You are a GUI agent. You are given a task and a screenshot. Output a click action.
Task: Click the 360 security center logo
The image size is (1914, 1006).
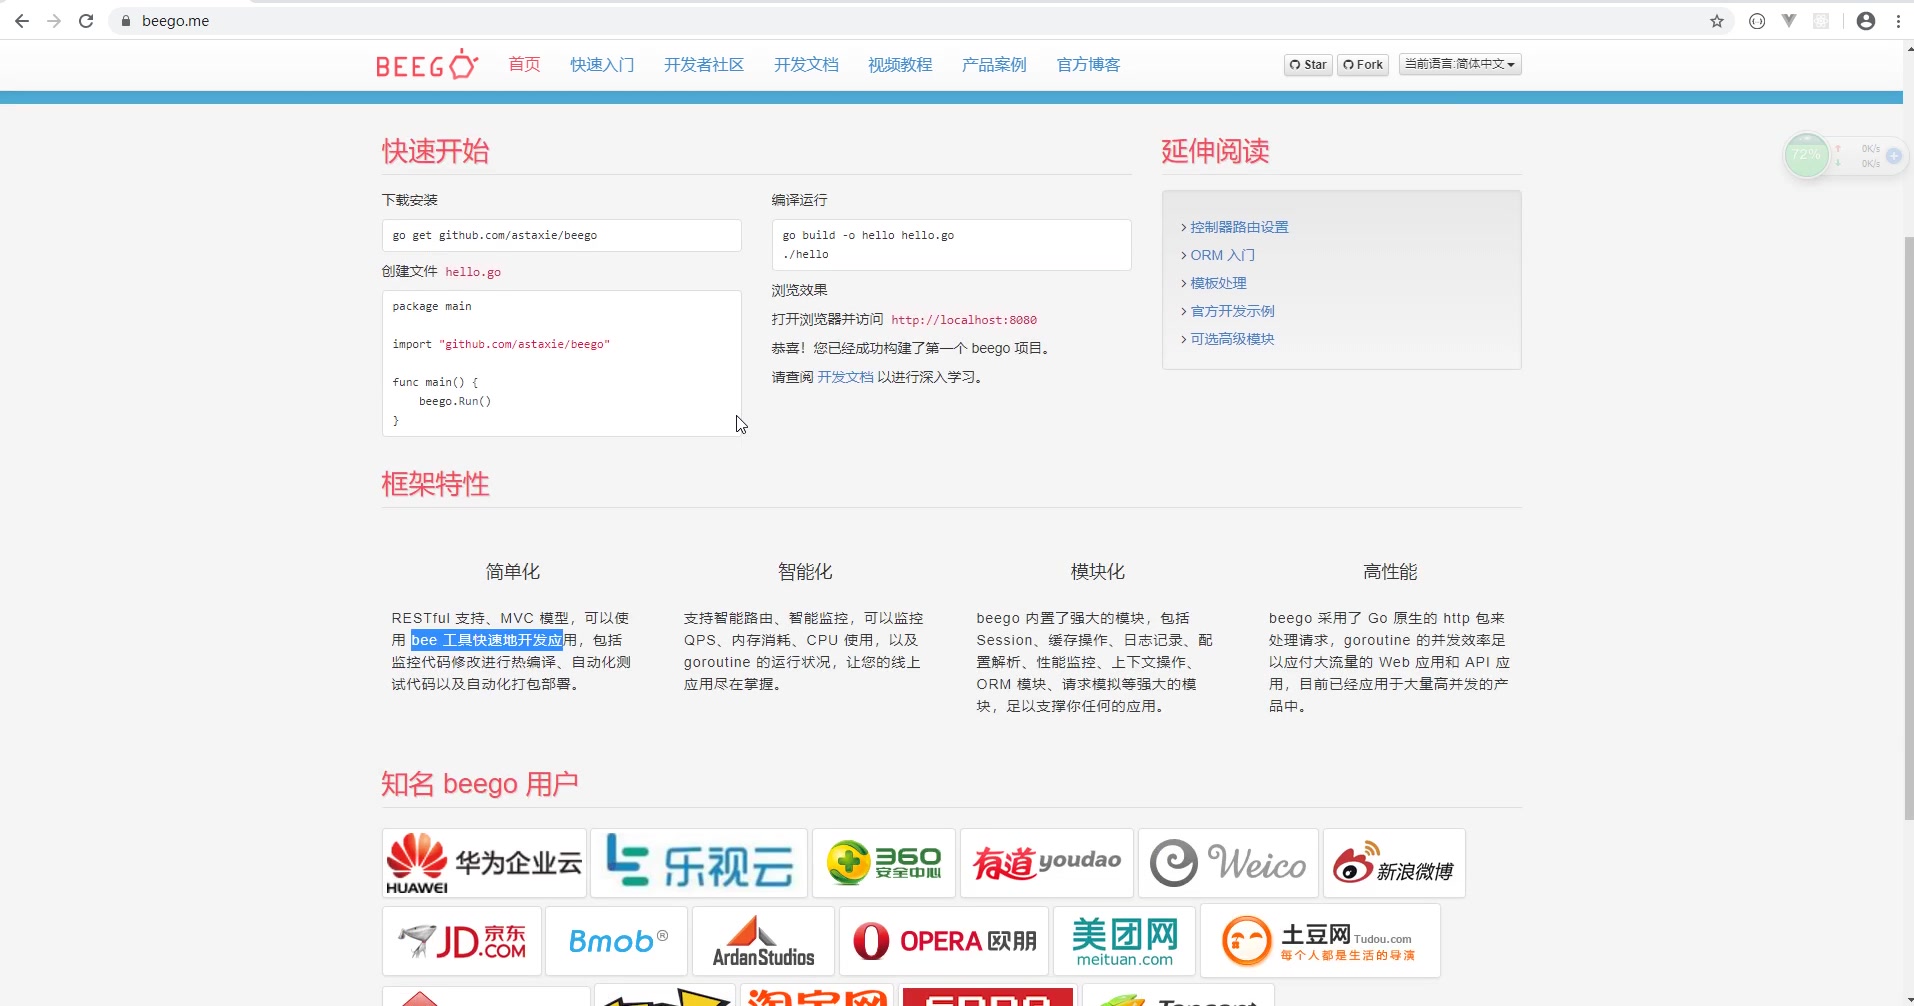tap(884, 863)
